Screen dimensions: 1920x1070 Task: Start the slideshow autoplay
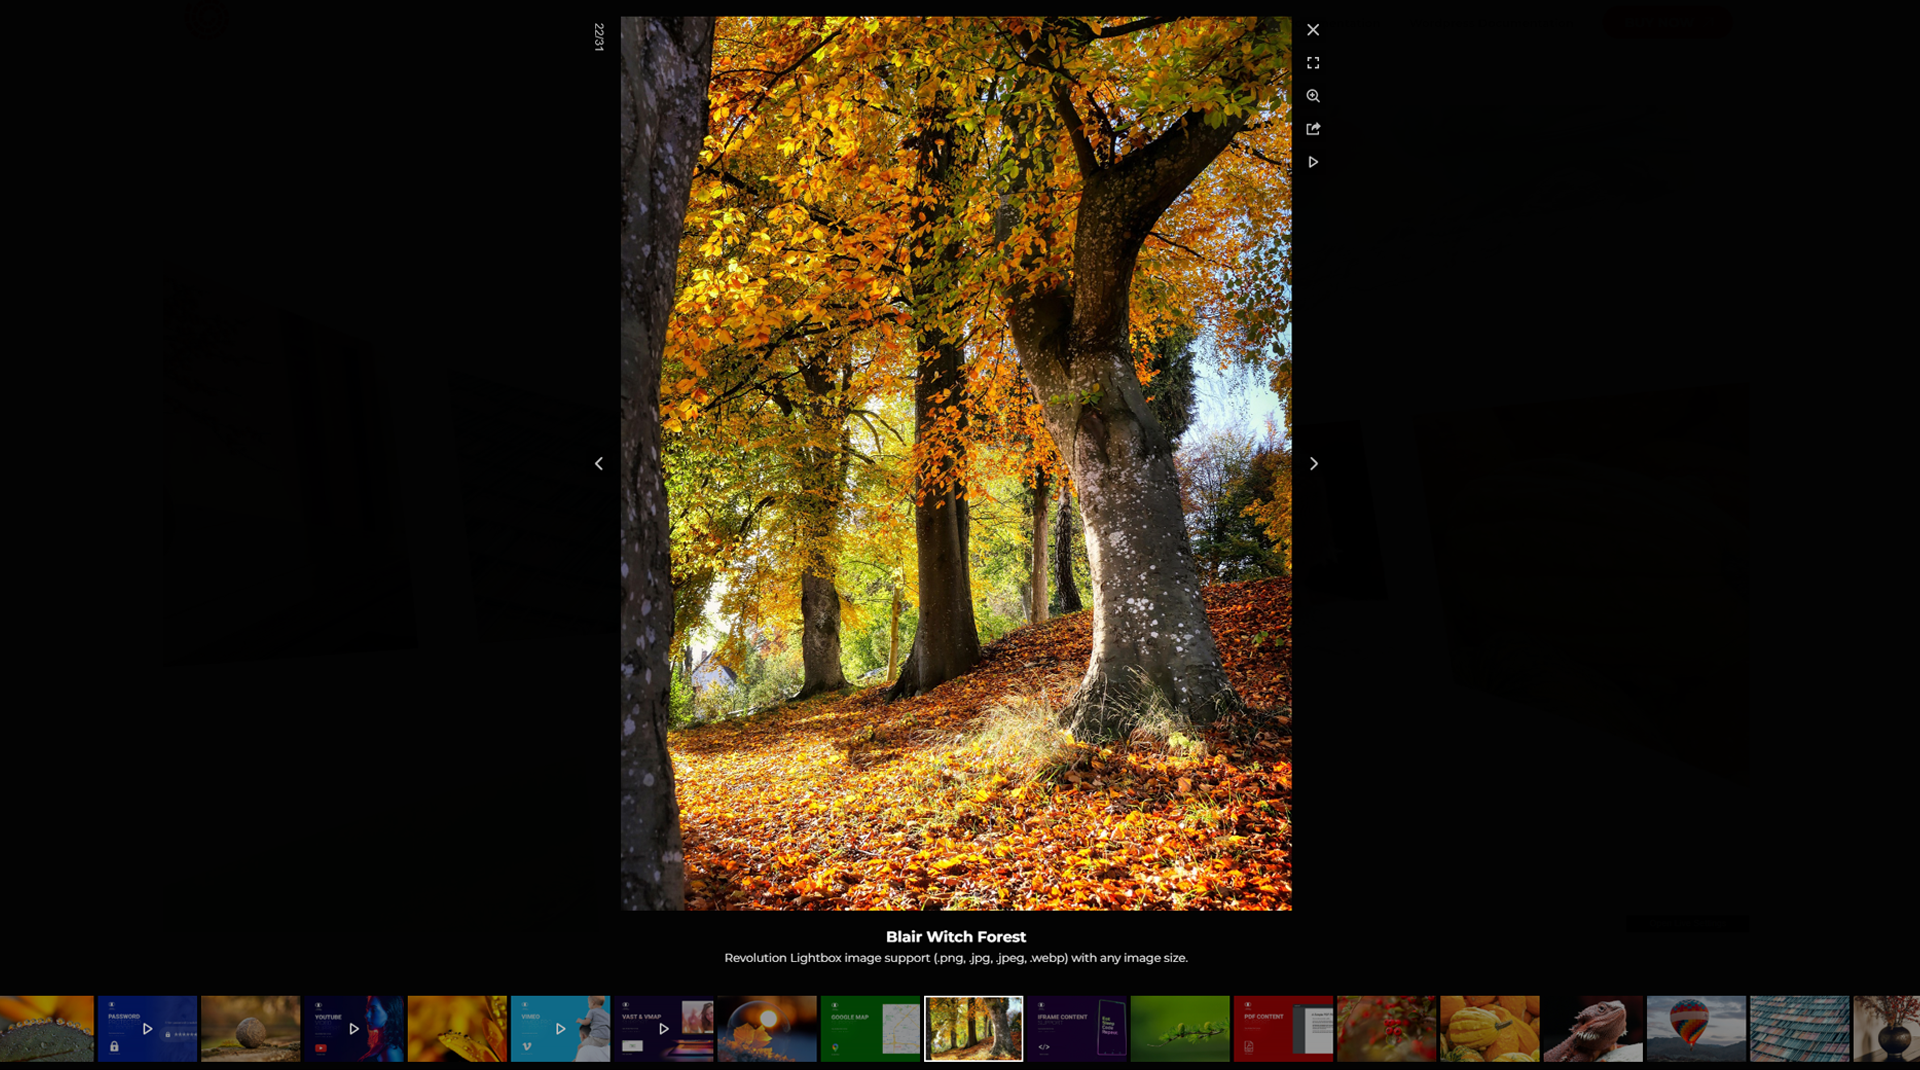[x=1313, y=162]
